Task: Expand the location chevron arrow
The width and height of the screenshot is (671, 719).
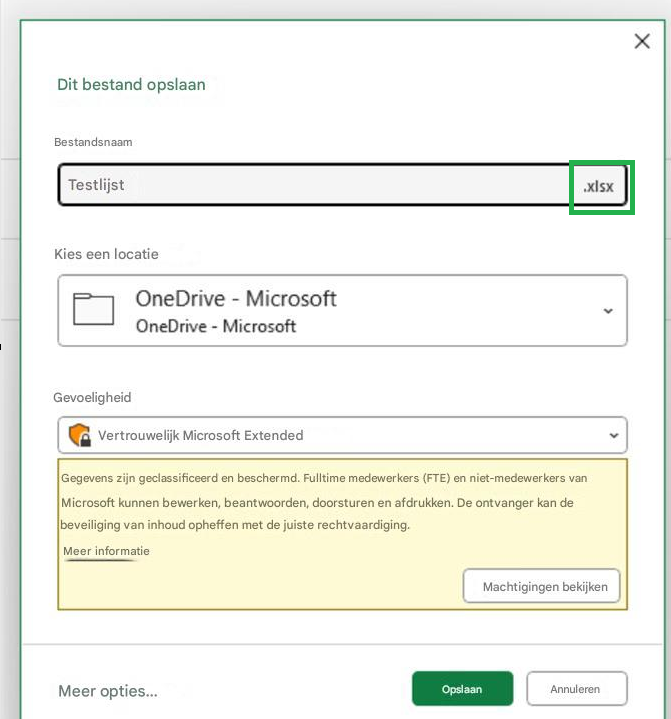Action: click(x=608, y=311)
